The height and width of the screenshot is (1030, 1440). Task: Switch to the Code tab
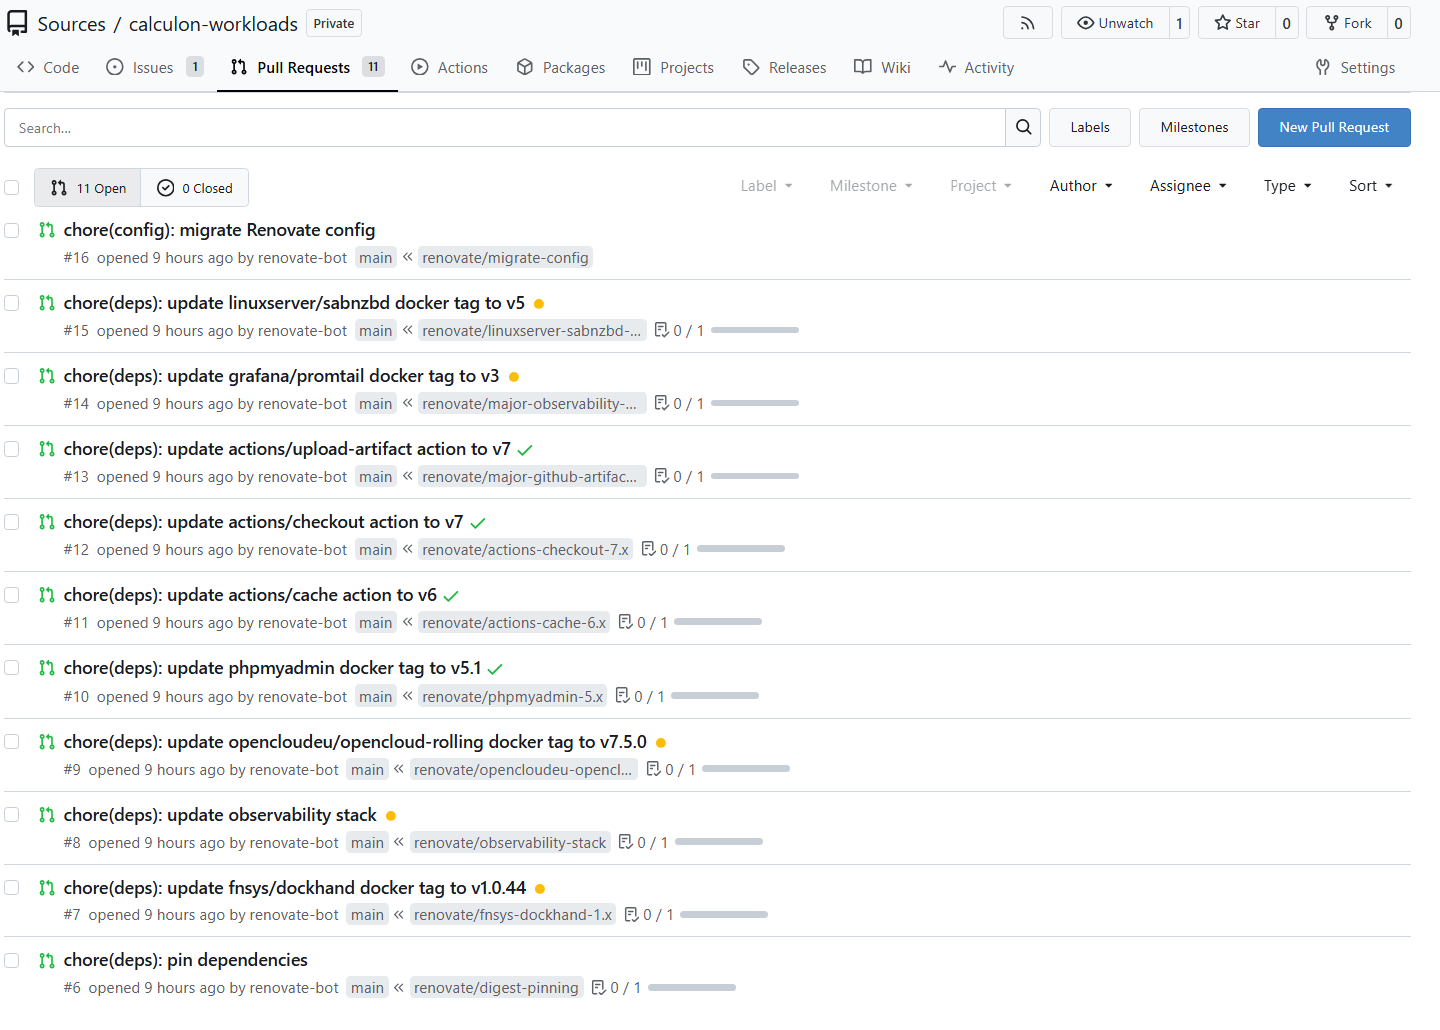click(x=48, y=67)
